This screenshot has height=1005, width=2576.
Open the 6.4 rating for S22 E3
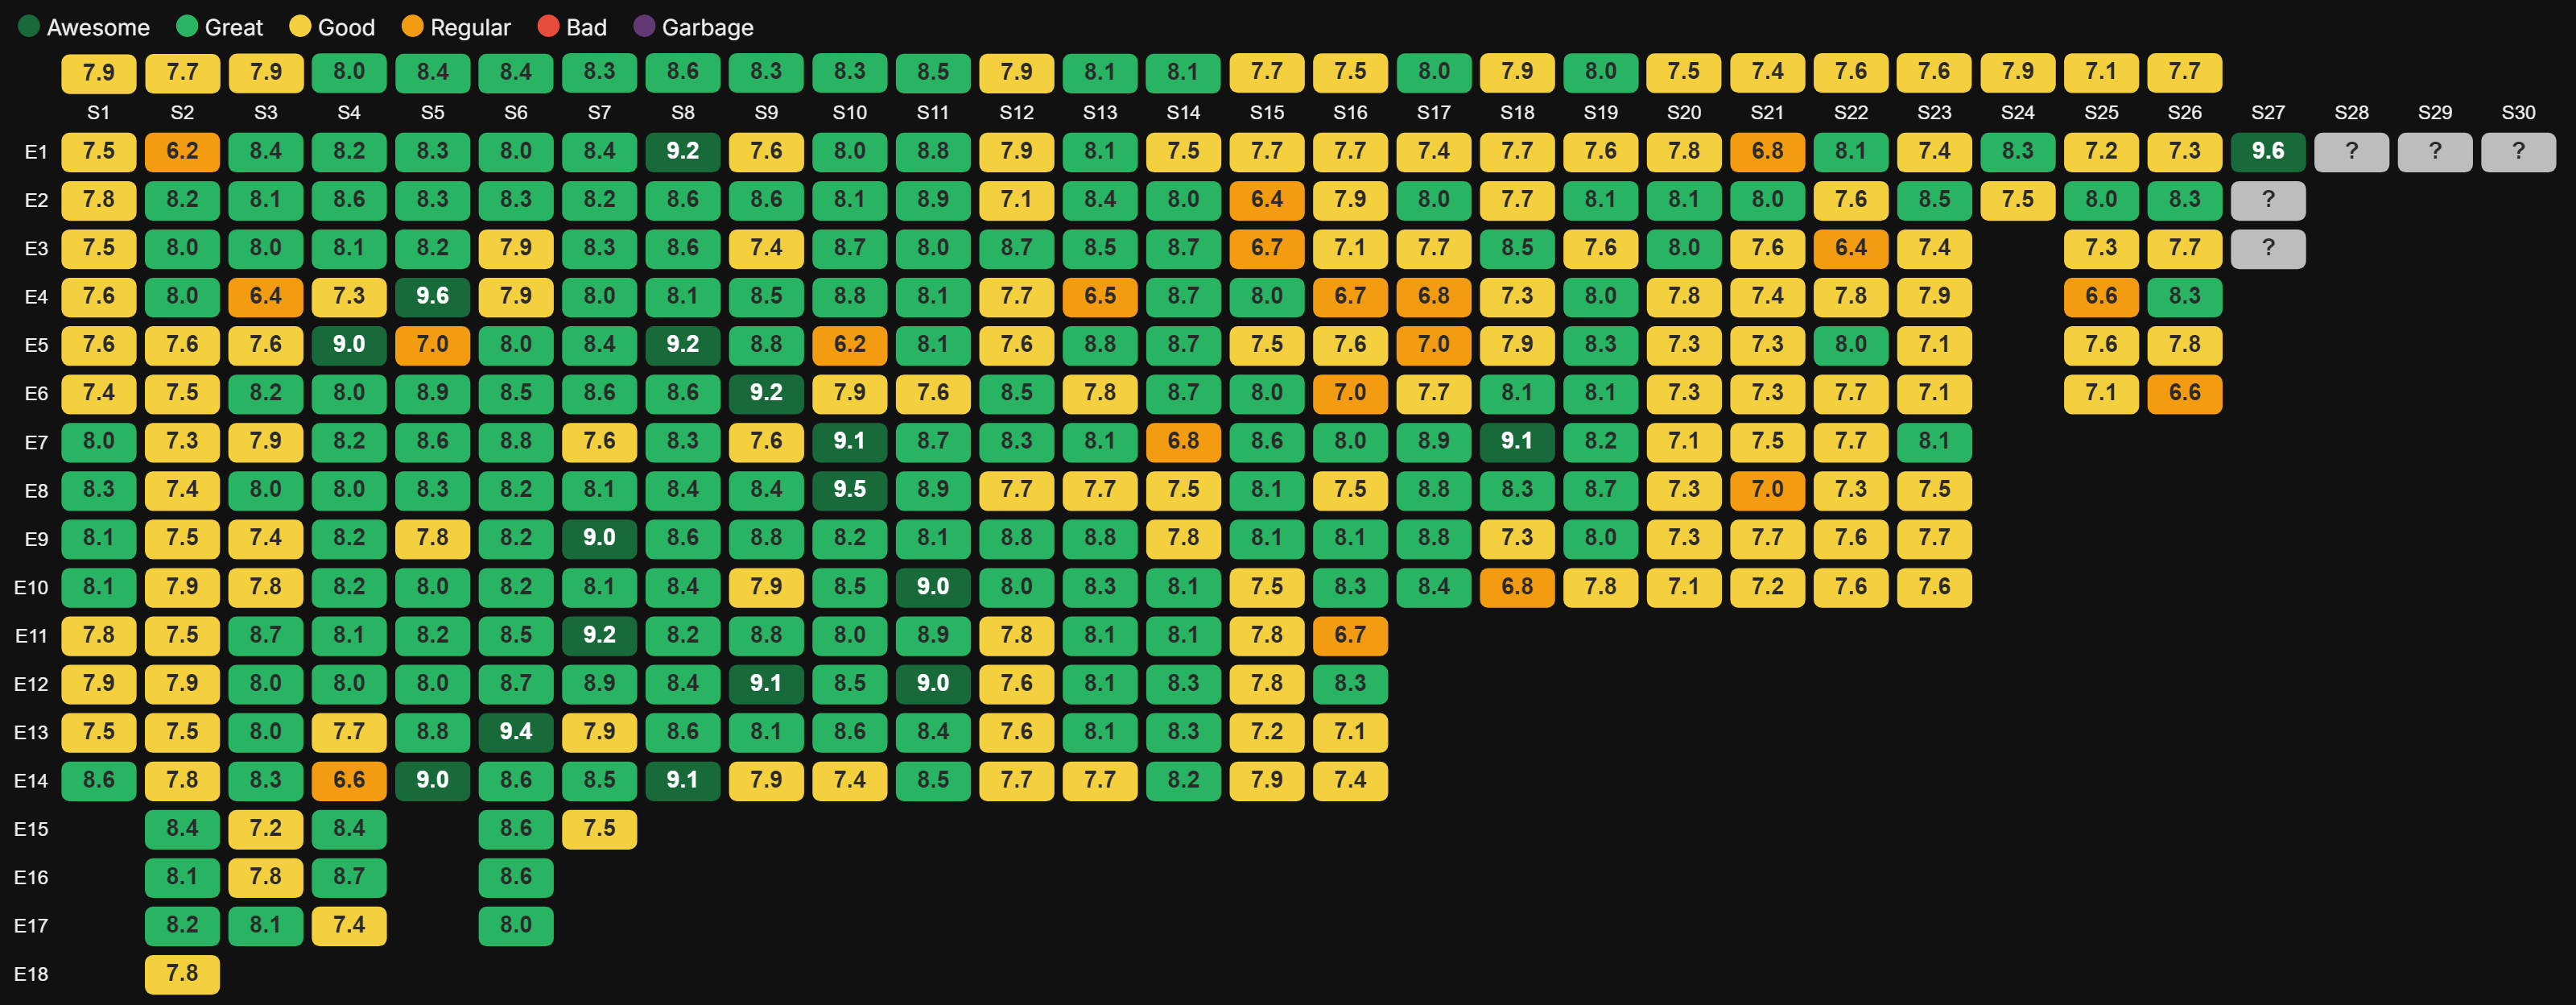[x=1851, y=248]
